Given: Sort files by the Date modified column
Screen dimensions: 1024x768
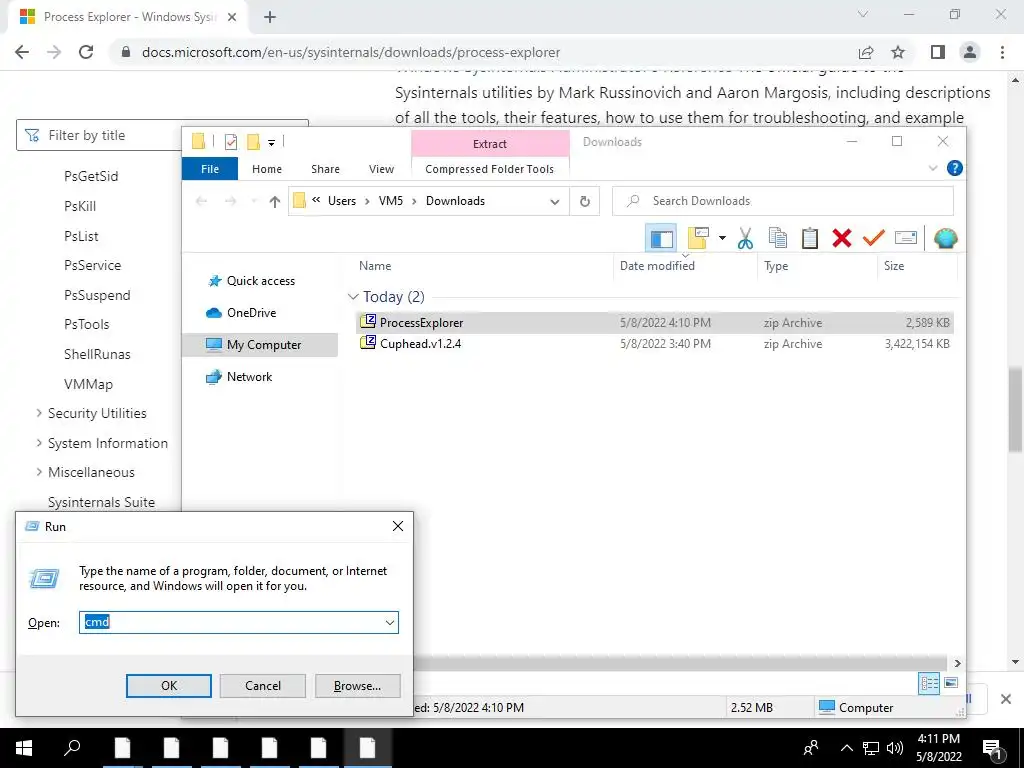Looking at the screenshot, I should [657, 266].
